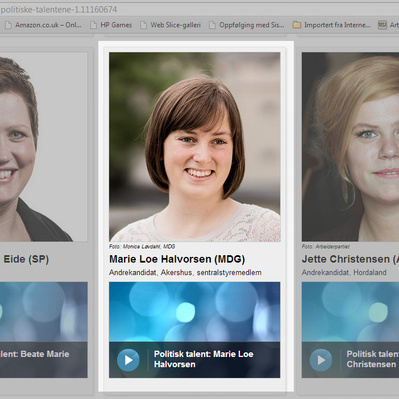Click the page icon beside Amazon.co.uk
Screen dimensions: 399x399
pos(8,25)
